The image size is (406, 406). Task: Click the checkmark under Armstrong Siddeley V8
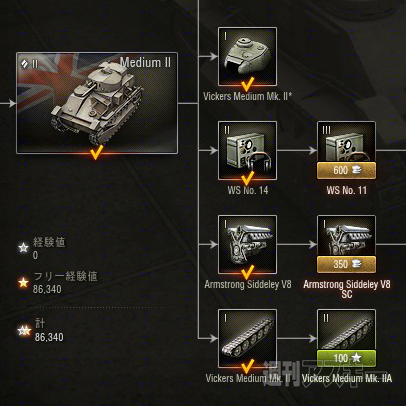pos(247,272)
